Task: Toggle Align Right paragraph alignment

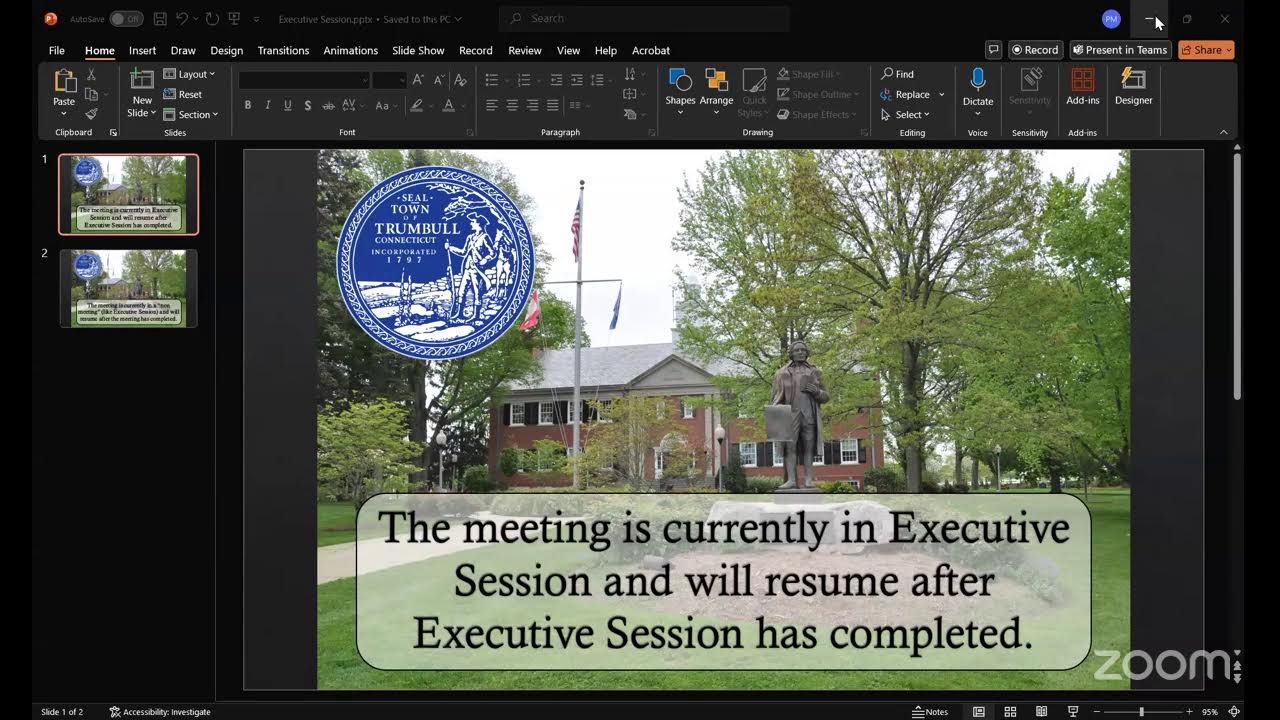Action: click(531, 105)
